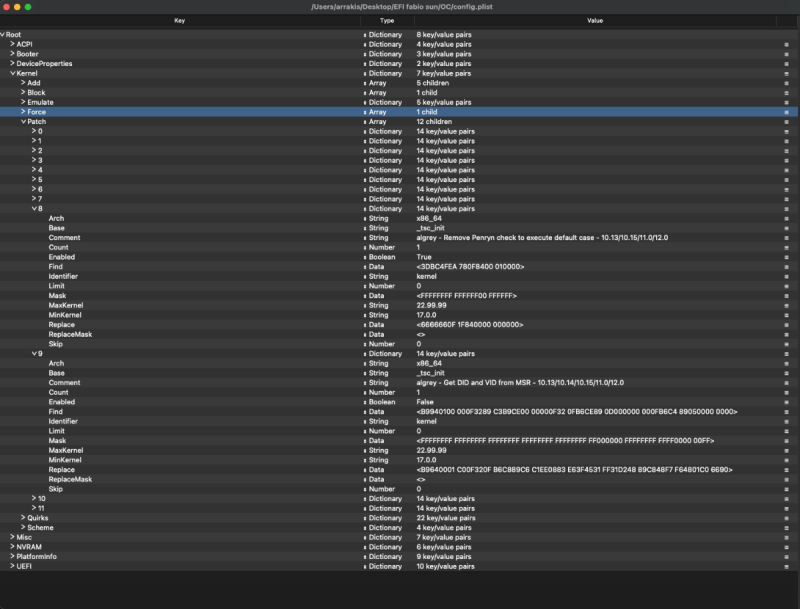Expand the Block array
The image size is (800, 609).
tap(23, 92)
